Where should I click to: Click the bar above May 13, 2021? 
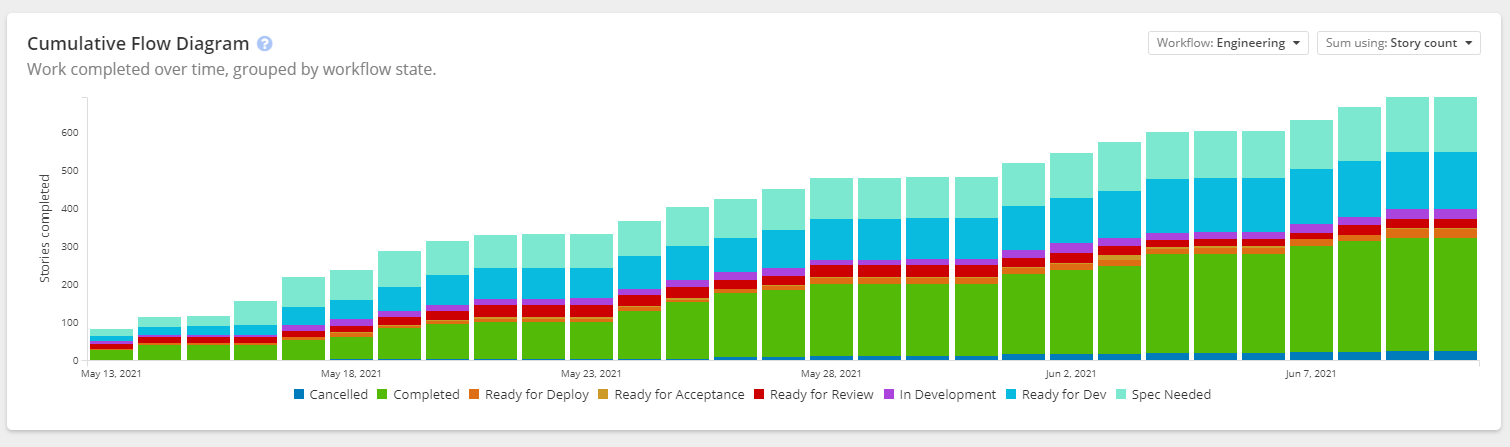(x=111, y=344)
